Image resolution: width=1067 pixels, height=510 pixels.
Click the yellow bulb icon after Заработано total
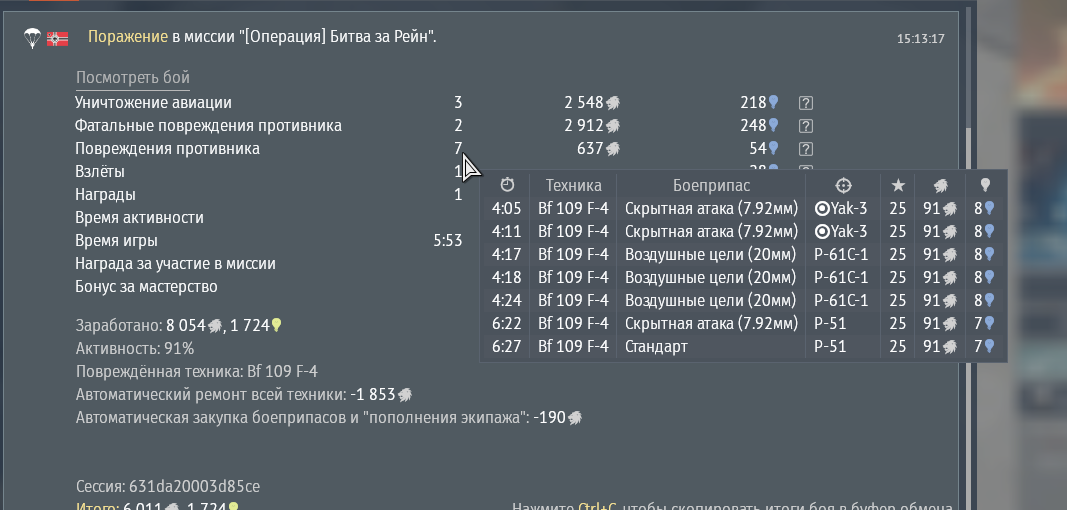[277, 325]
